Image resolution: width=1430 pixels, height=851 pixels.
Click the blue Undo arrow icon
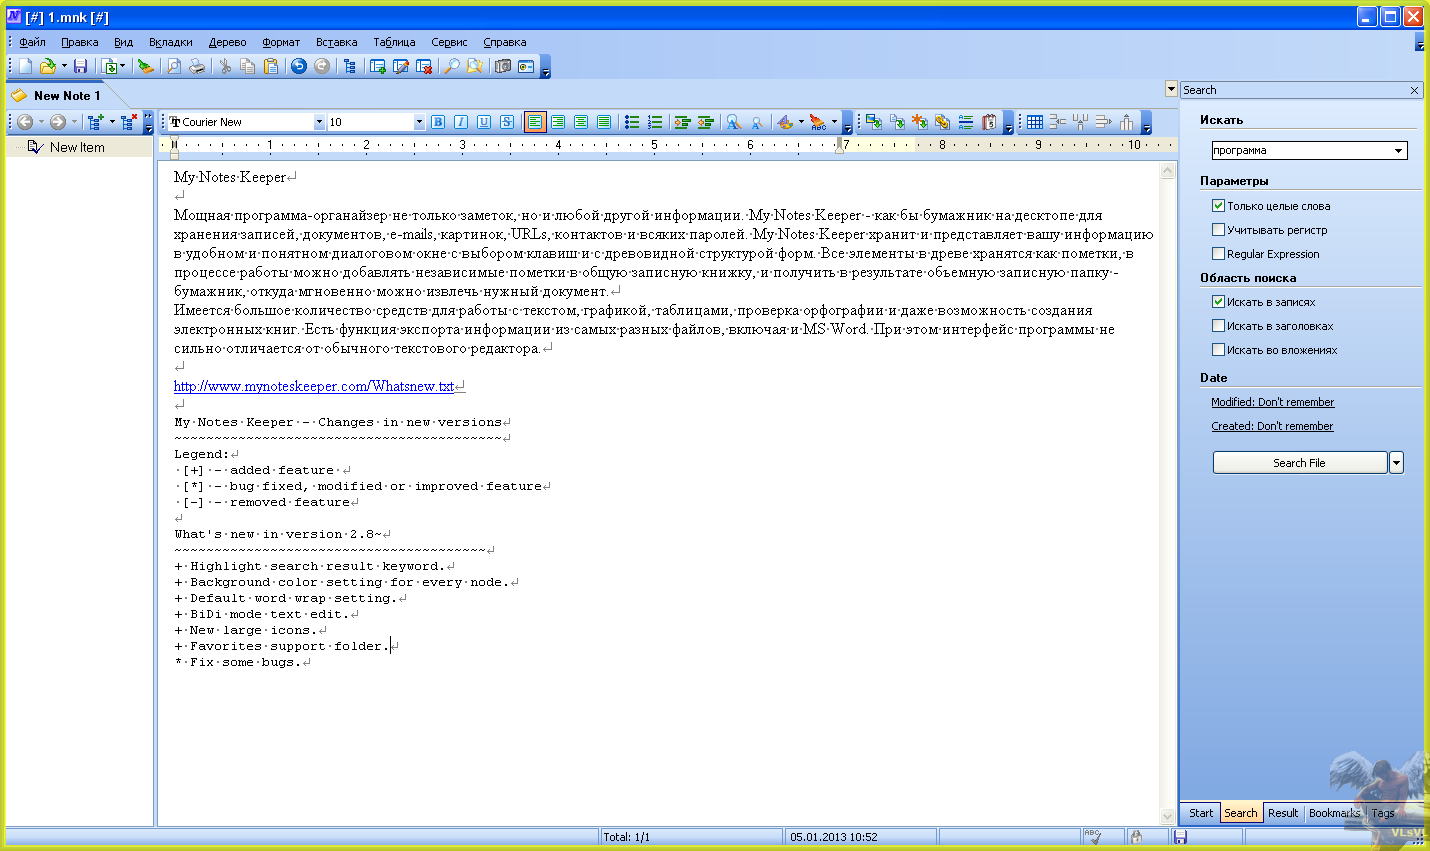[x=299, y=66]
